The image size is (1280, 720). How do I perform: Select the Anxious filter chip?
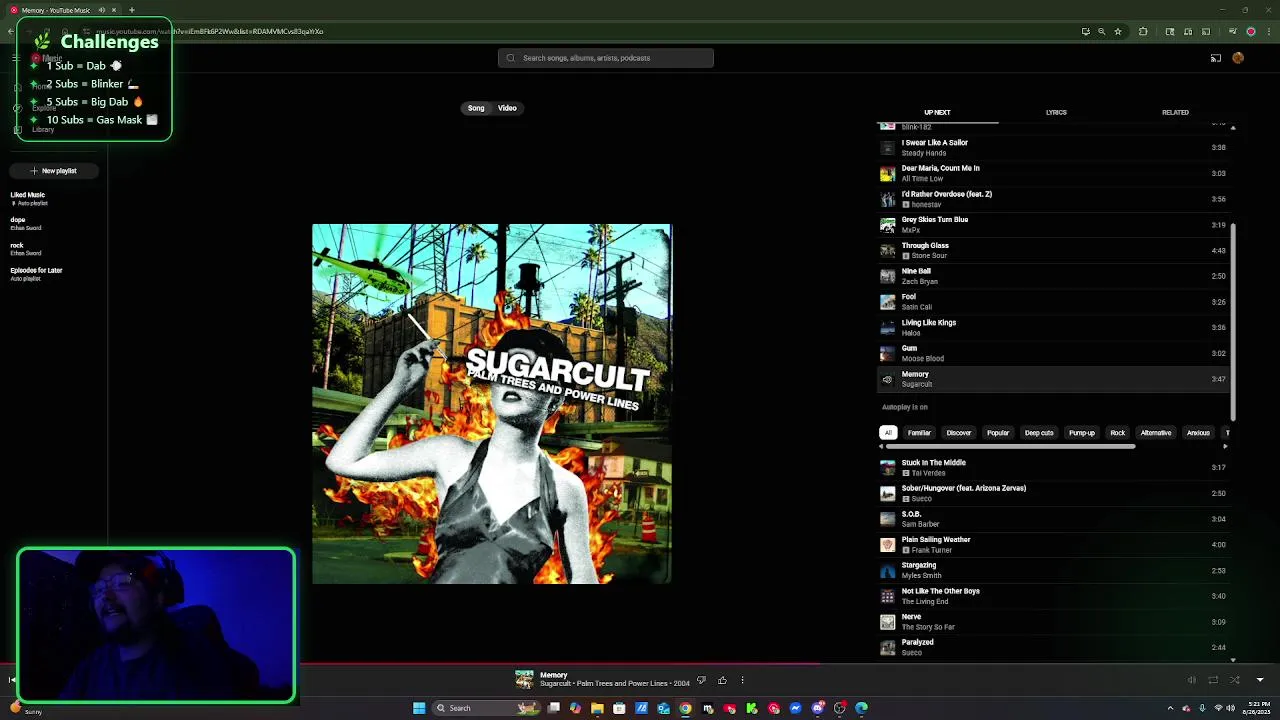(1198, 433)
